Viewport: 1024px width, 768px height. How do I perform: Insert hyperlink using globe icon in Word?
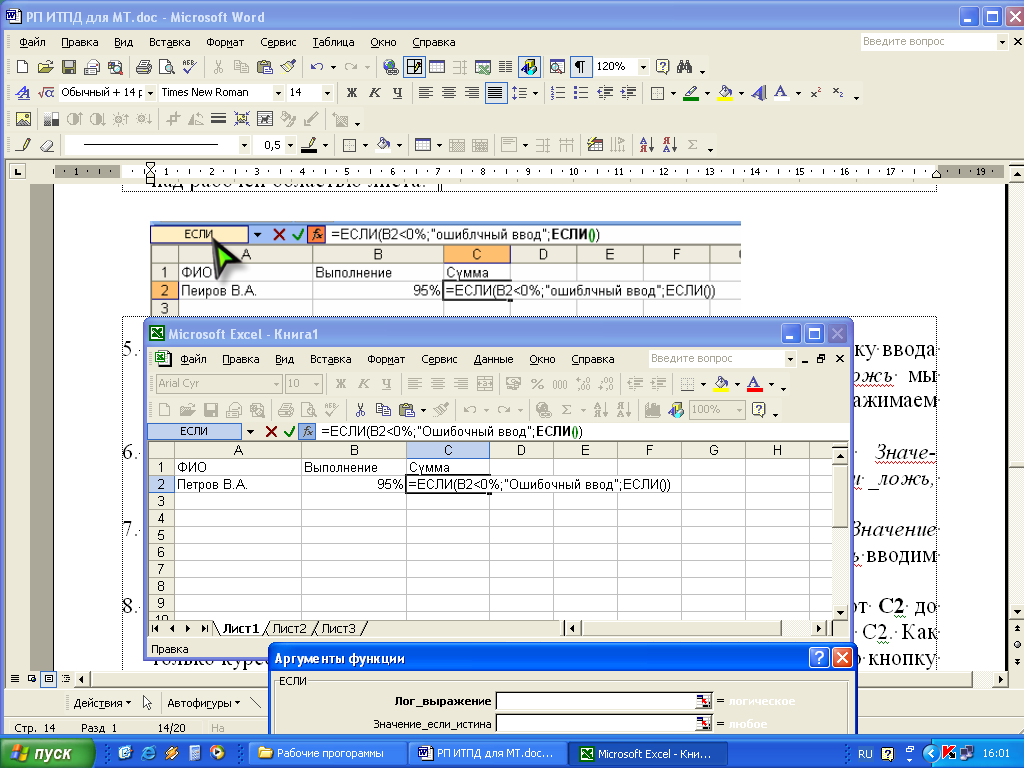pyautogui.click(x=390, y=67)
